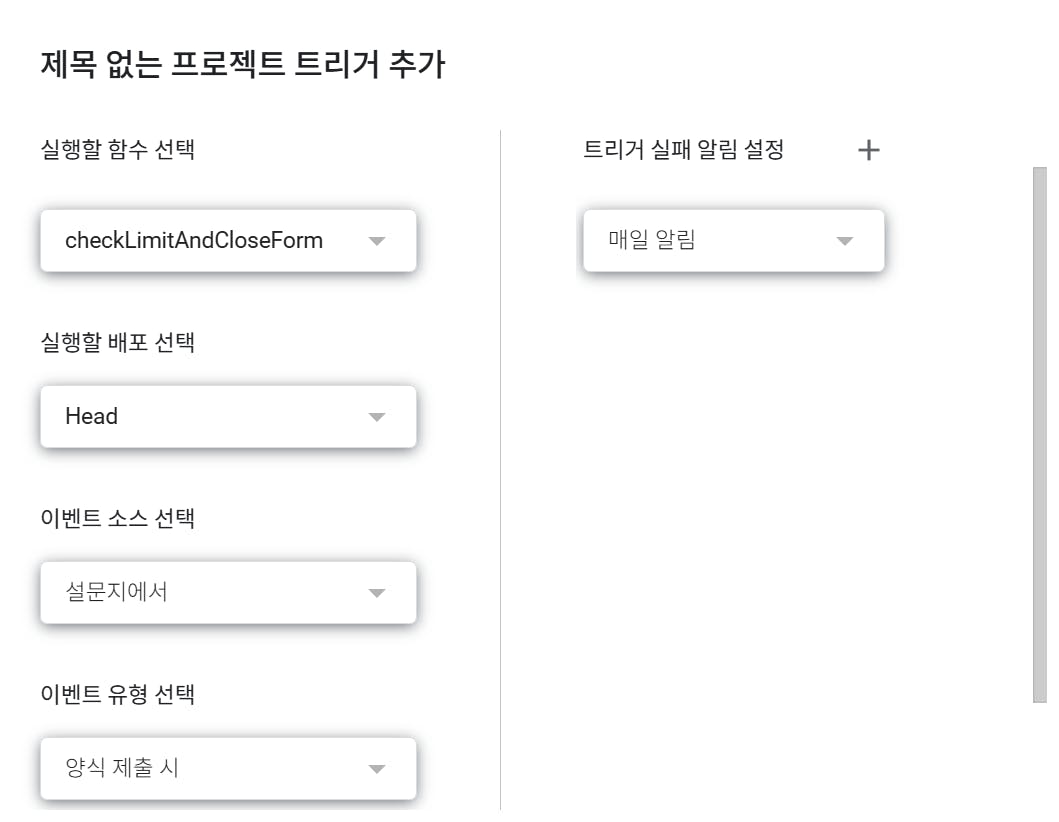Click the 트리거 실패 알림 설정 label
Image resolution: width=1059 pixels, height=822 pixels.
(683, 150)
